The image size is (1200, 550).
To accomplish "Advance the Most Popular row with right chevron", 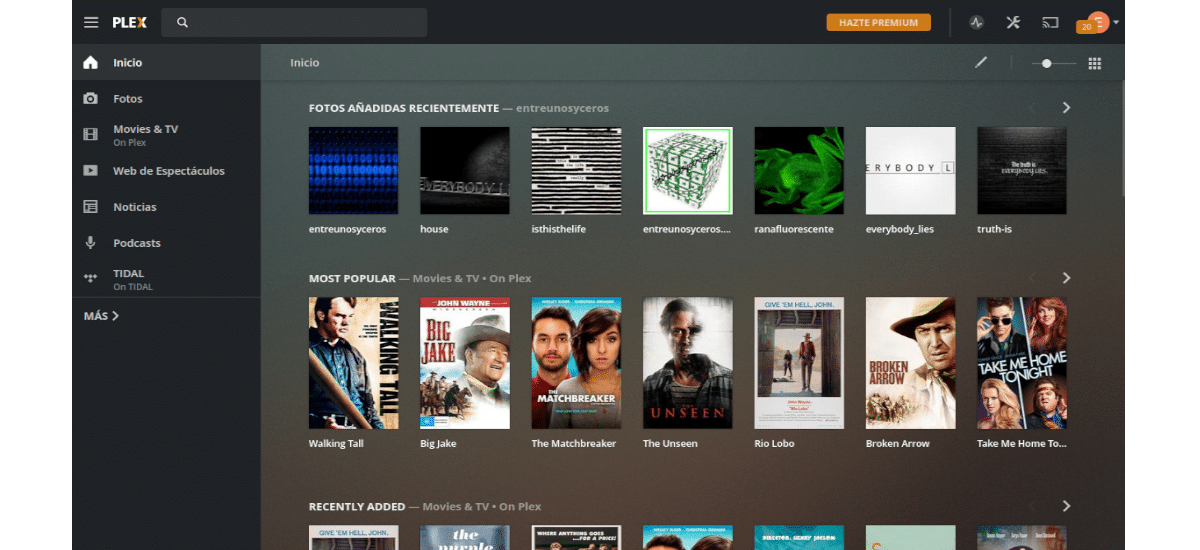I will [1066, 278].
